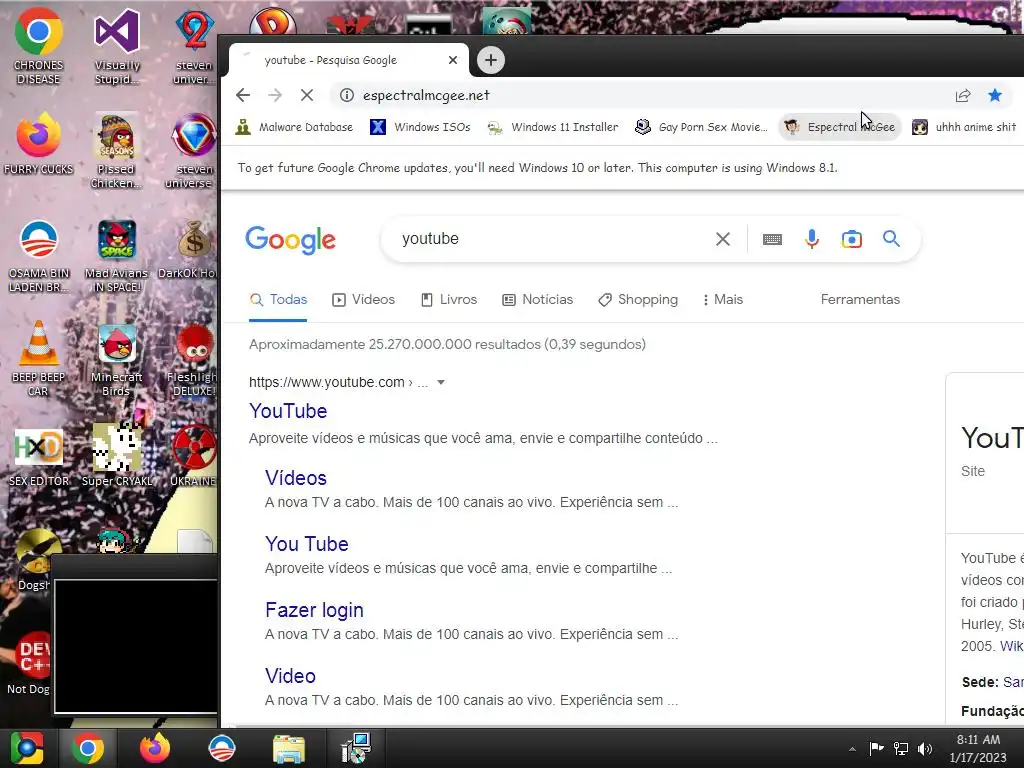This screenshot has height=768, width=1024.
Task: Switch to the Livros search tab
Action: tap(449, 300)
